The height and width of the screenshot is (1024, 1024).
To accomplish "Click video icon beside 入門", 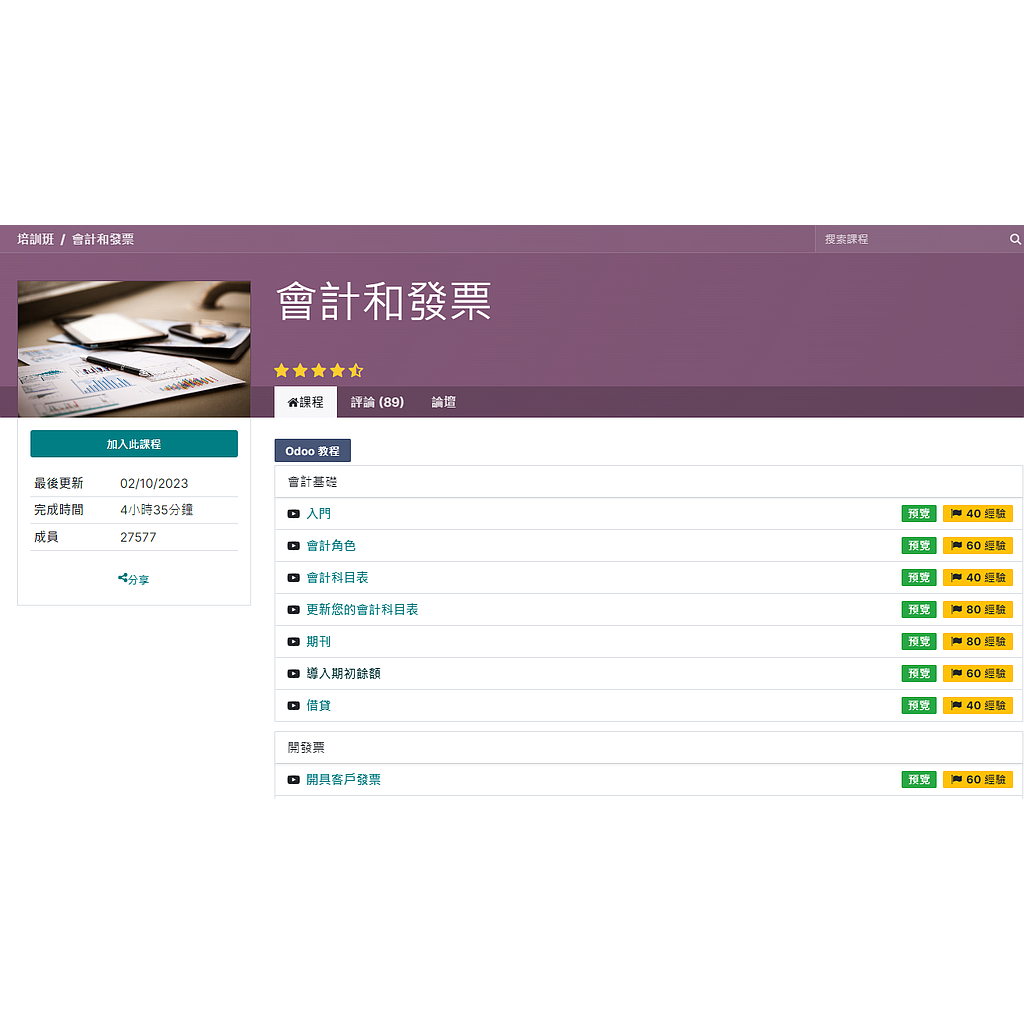I will [294, 514].
